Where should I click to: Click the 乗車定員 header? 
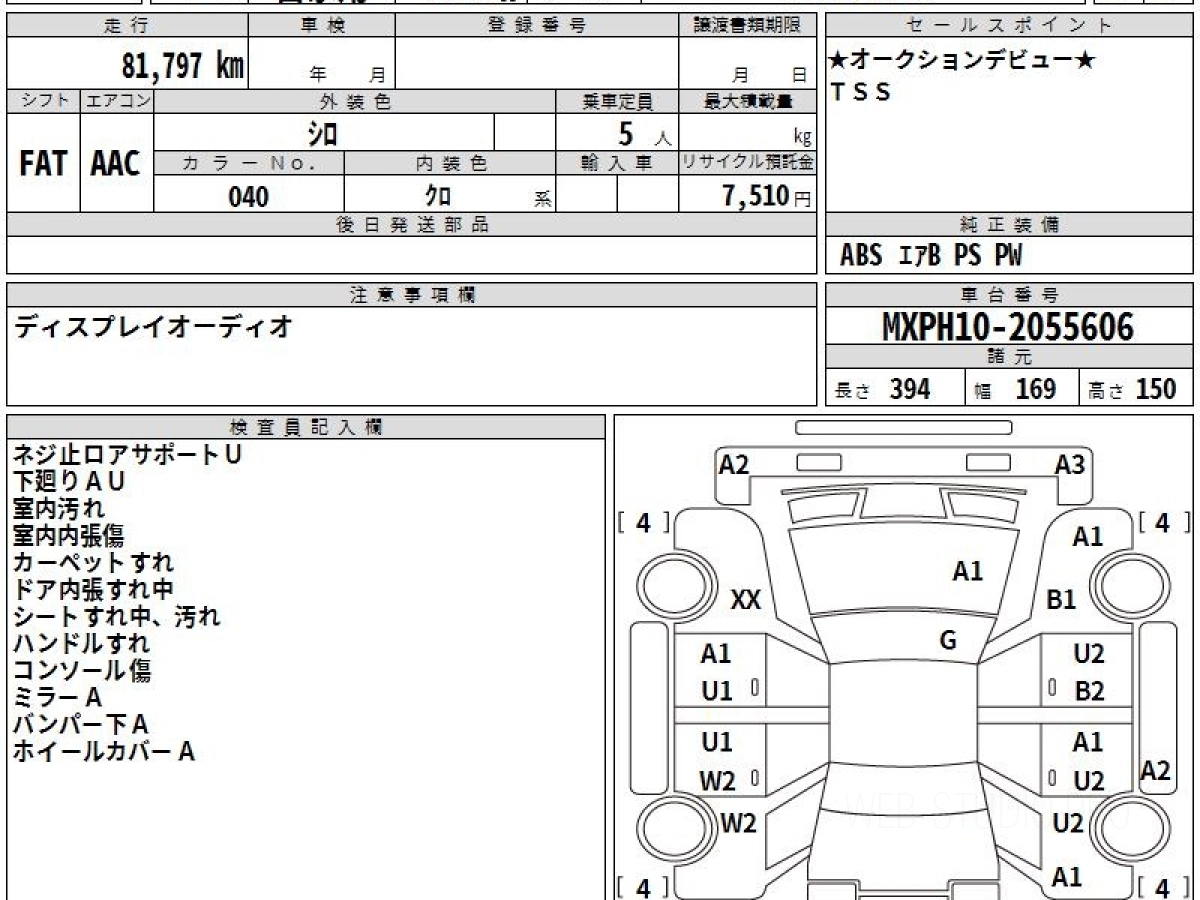click(x=617, y=101)
